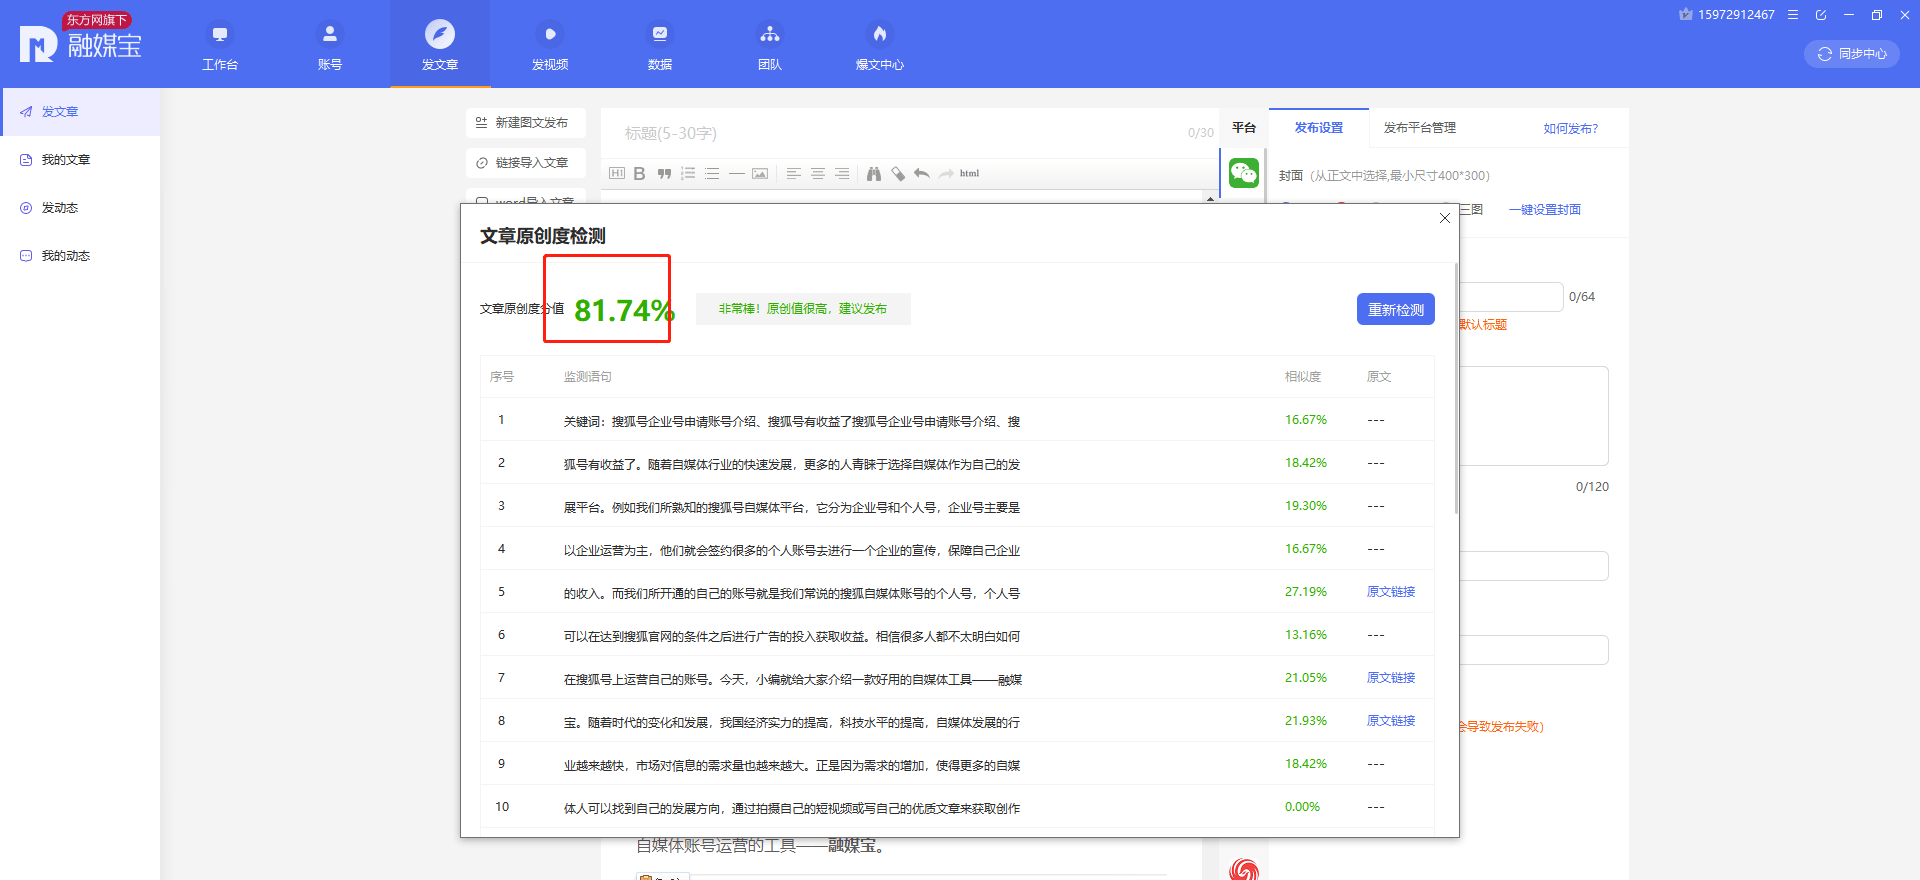Click the 27.19% similarity value
The width and height of the screenshot is (1920, 880).
click(x=1306, y=592)
